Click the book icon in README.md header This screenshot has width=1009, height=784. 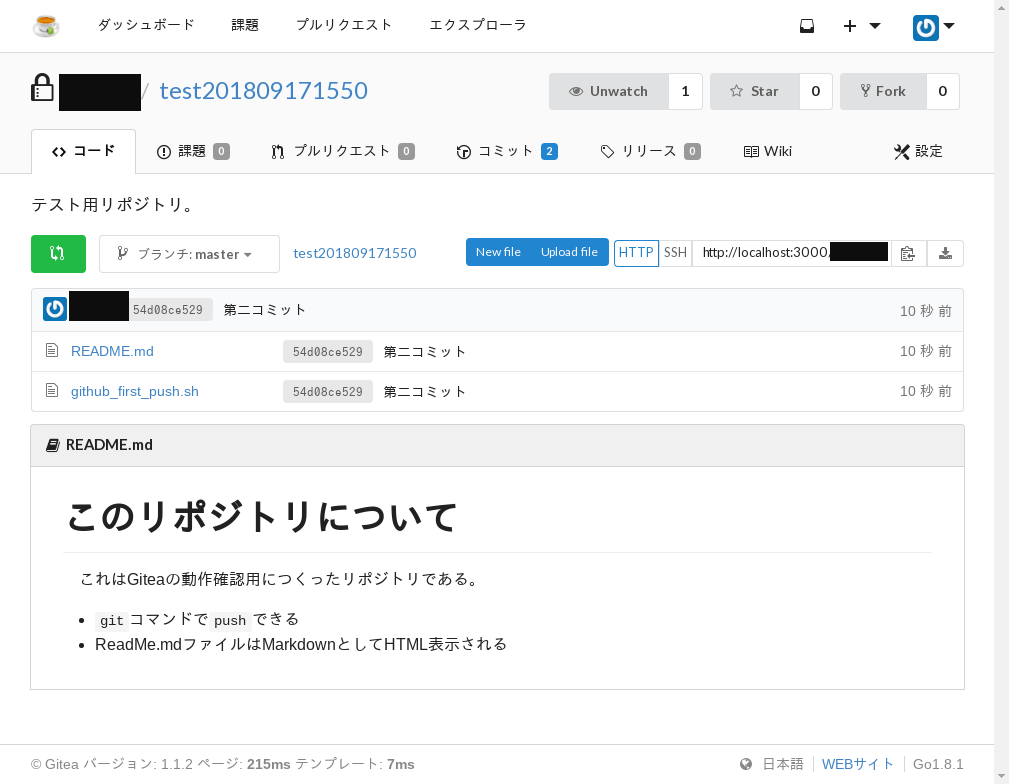pos(53,445)
